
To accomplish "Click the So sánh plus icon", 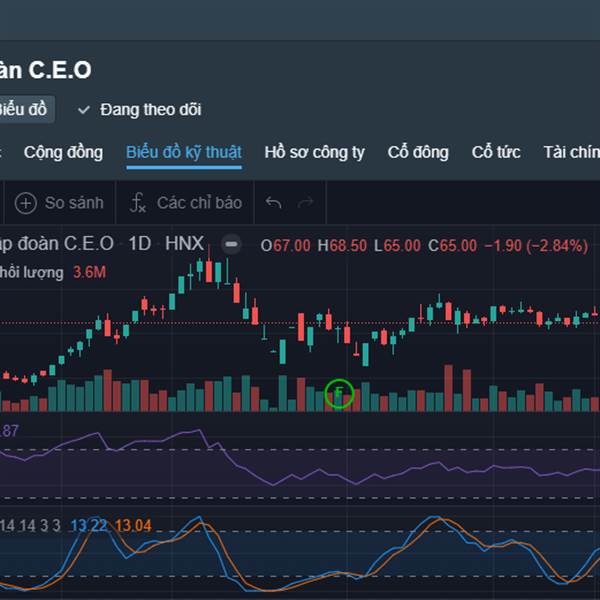I will (x=26, y=203).
